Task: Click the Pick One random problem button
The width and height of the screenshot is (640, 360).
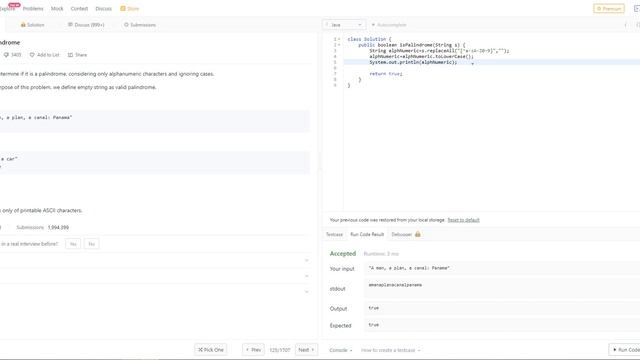Action: pyautogui.click(x=211, y=350)
